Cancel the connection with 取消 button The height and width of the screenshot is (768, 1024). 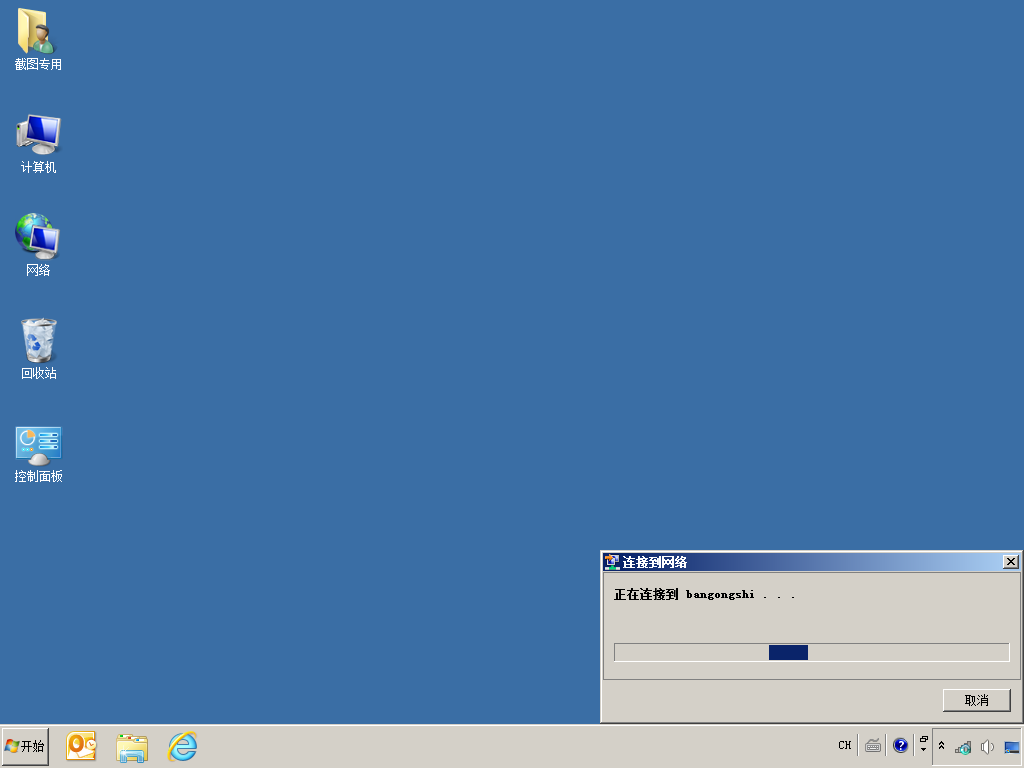(976, 700)
